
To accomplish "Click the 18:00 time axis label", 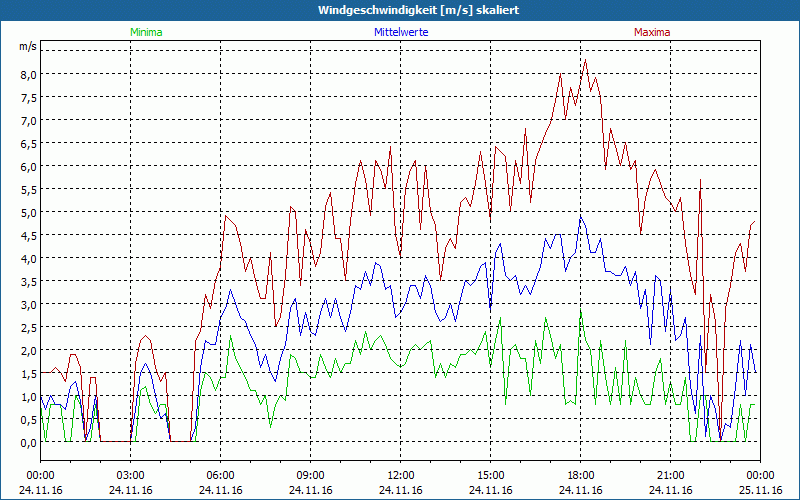I will (581, 476).
